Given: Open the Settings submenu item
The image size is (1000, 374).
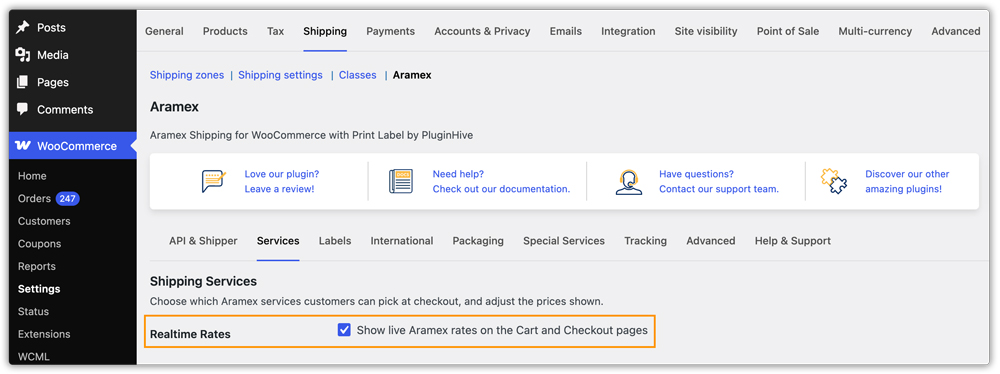Looking at the screenshot, I should coord(39,288).
